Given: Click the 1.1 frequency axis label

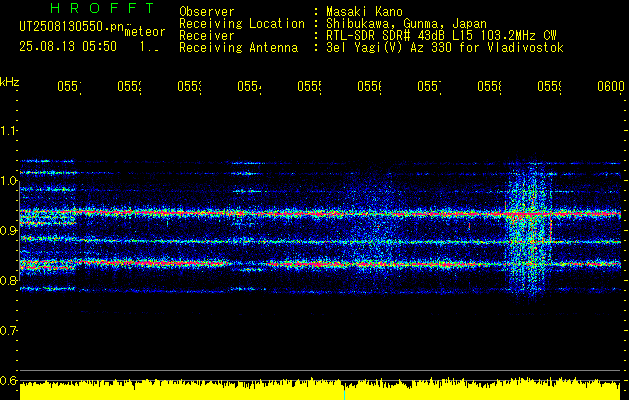Looking at the screenshot, I should click(x=8, y=131).
